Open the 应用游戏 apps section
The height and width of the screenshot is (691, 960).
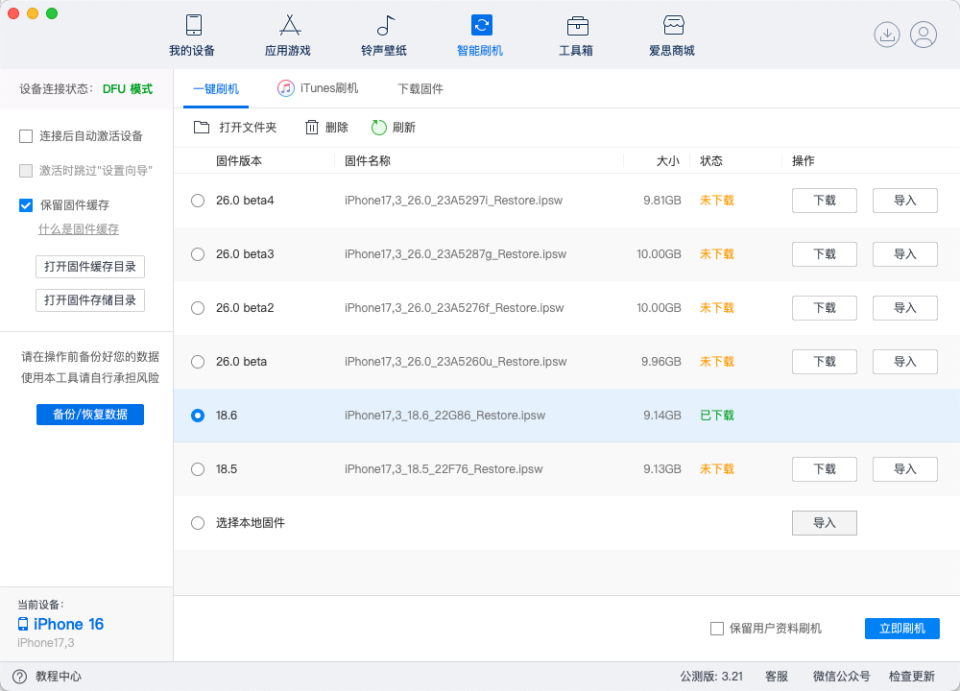coord(288,35)
